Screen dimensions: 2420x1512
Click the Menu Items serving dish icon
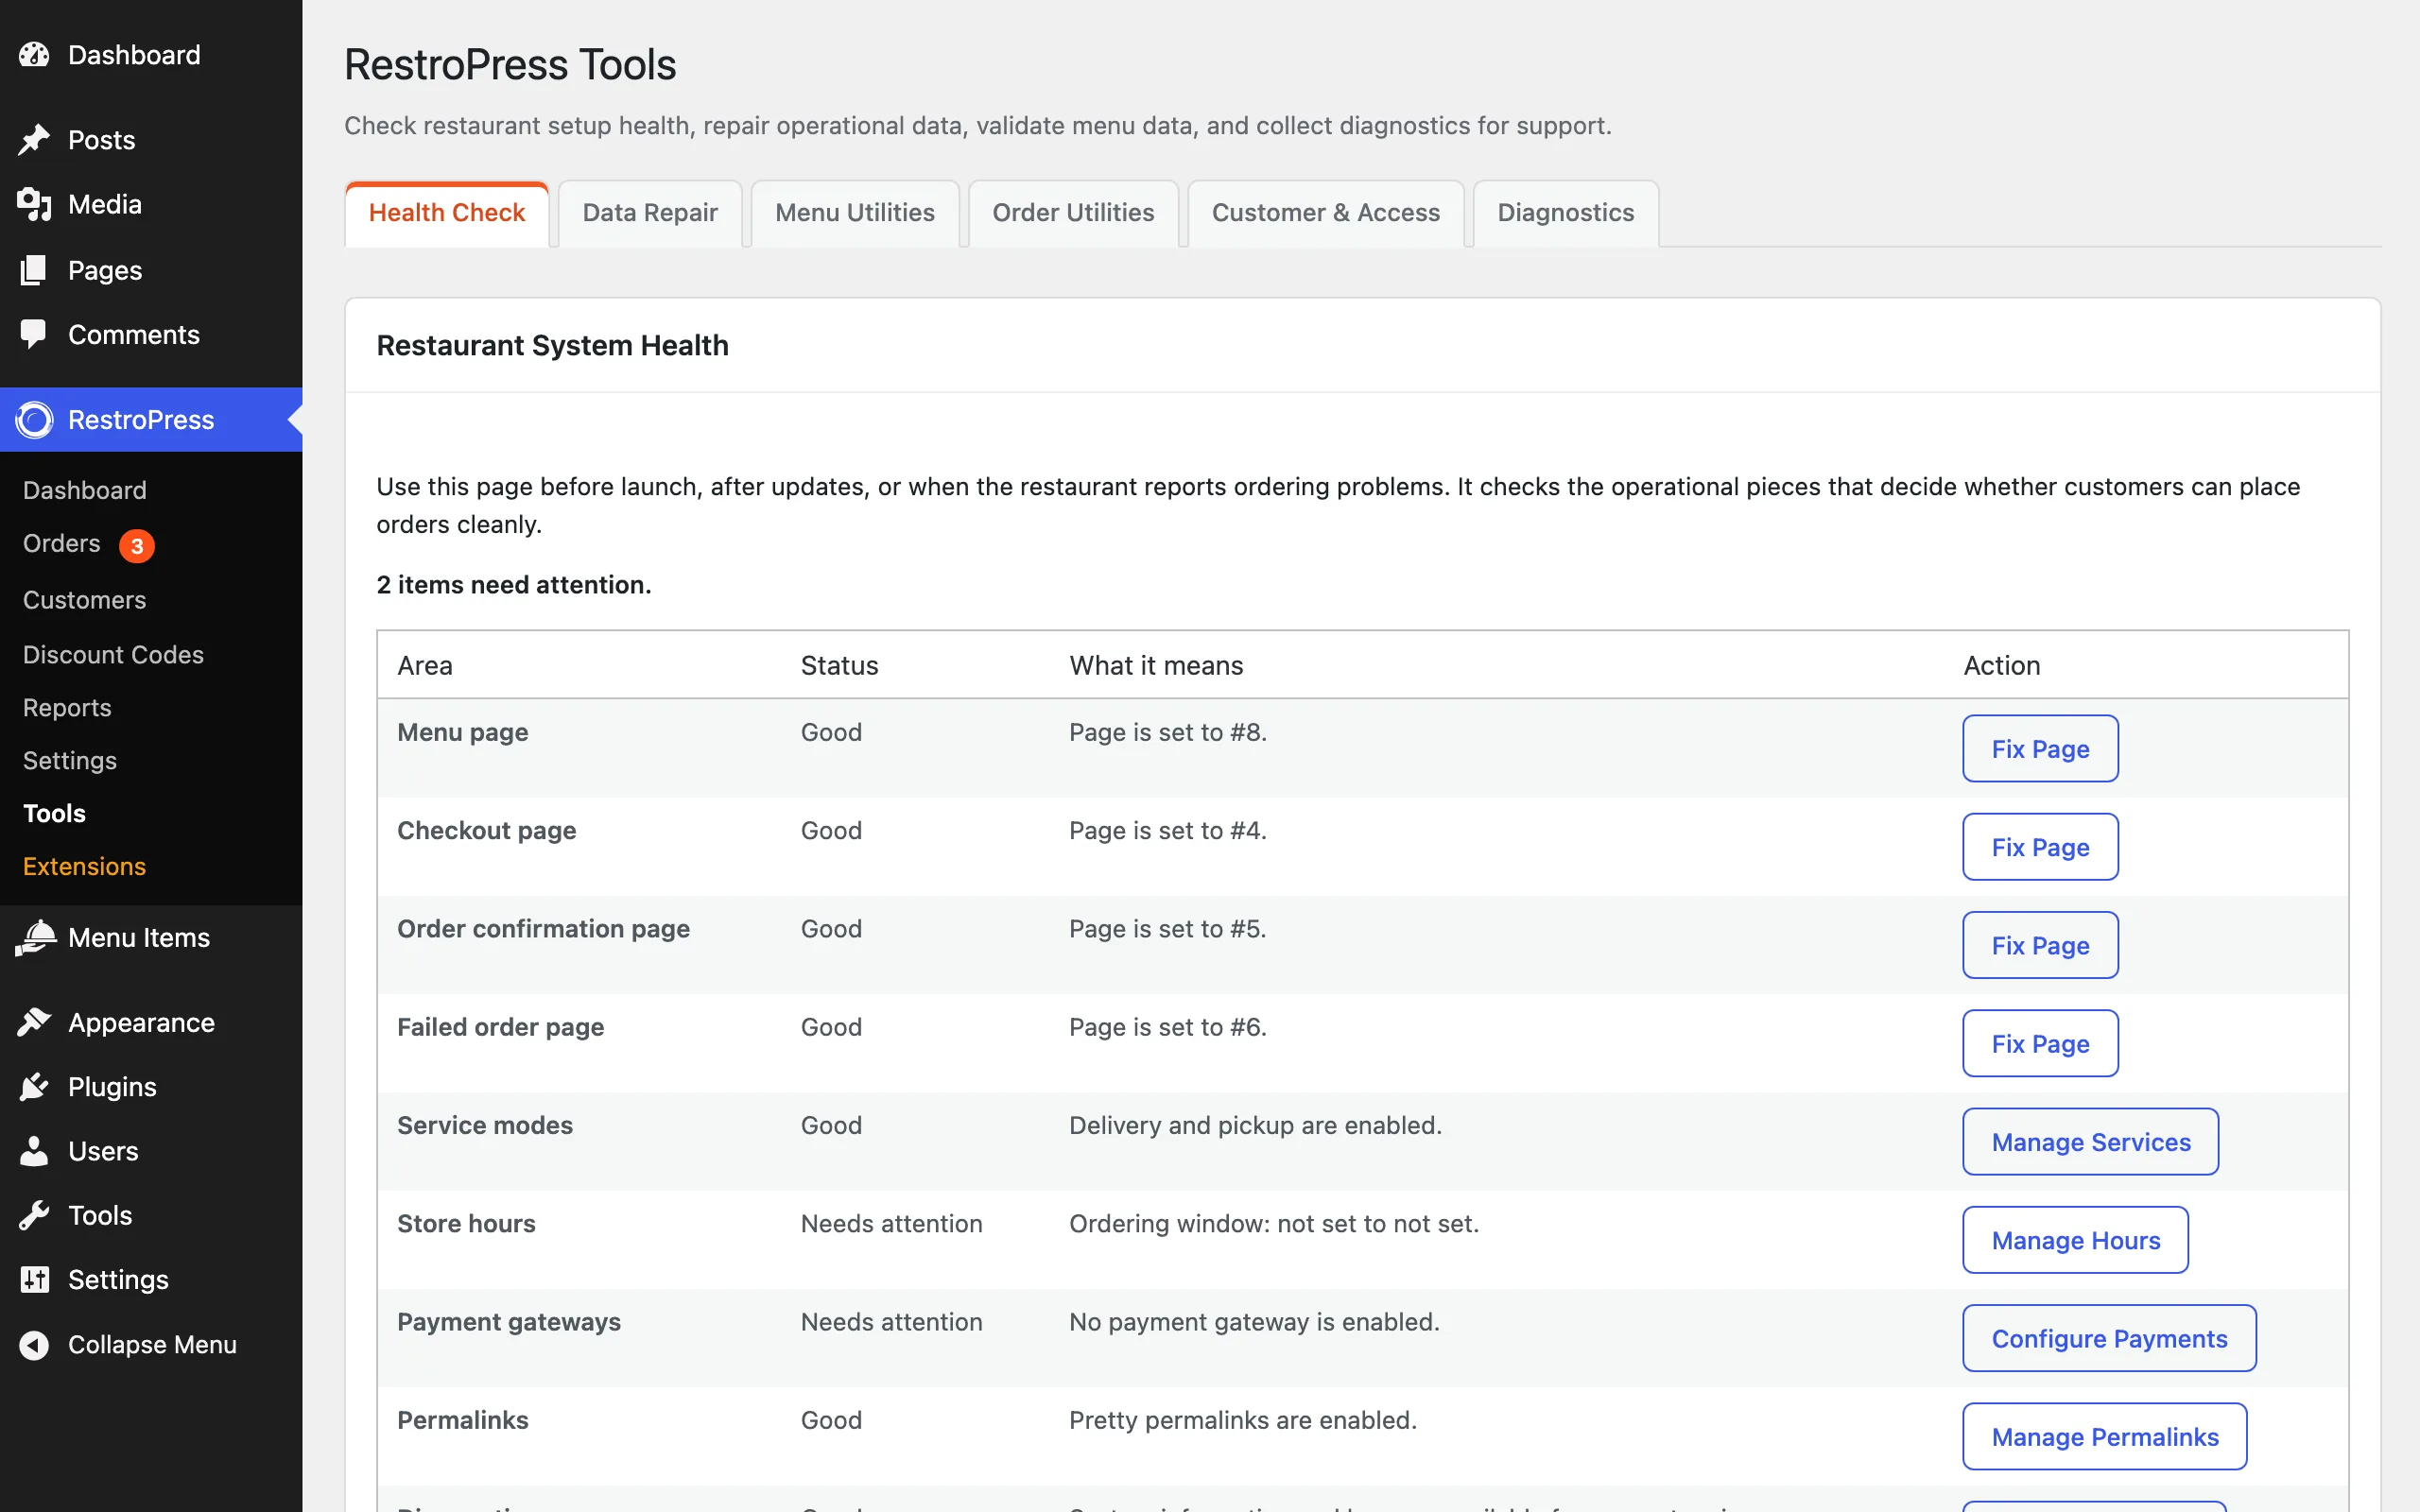(x=36, y=938)
